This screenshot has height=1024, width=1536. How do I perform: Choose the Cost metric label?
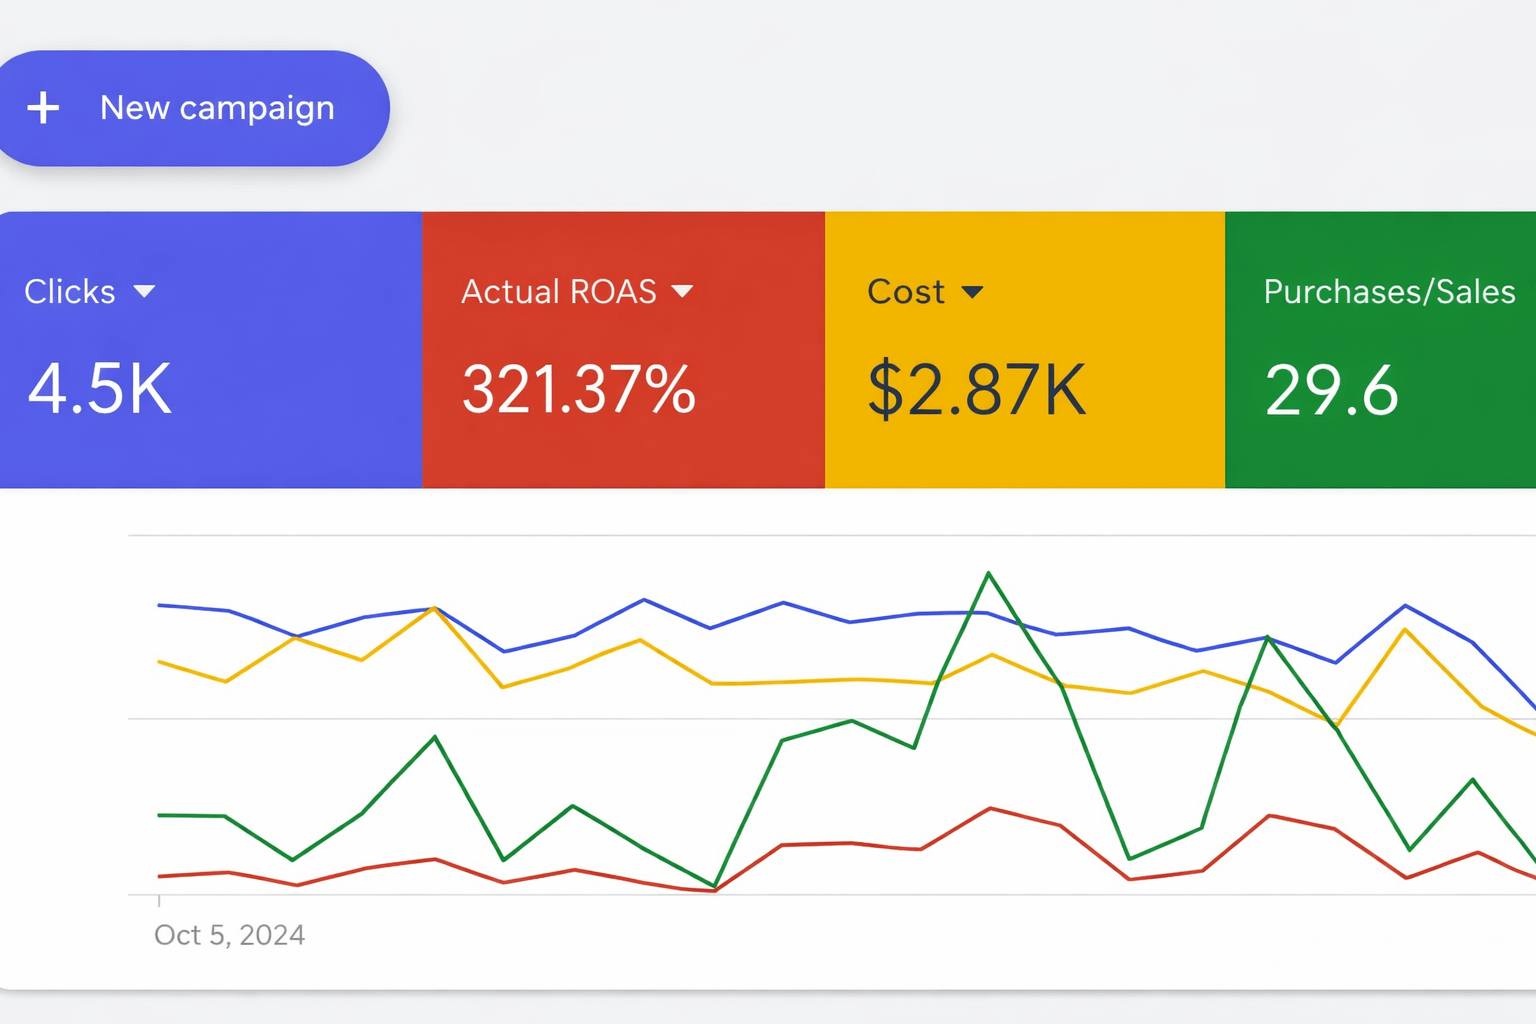[905, 292]
